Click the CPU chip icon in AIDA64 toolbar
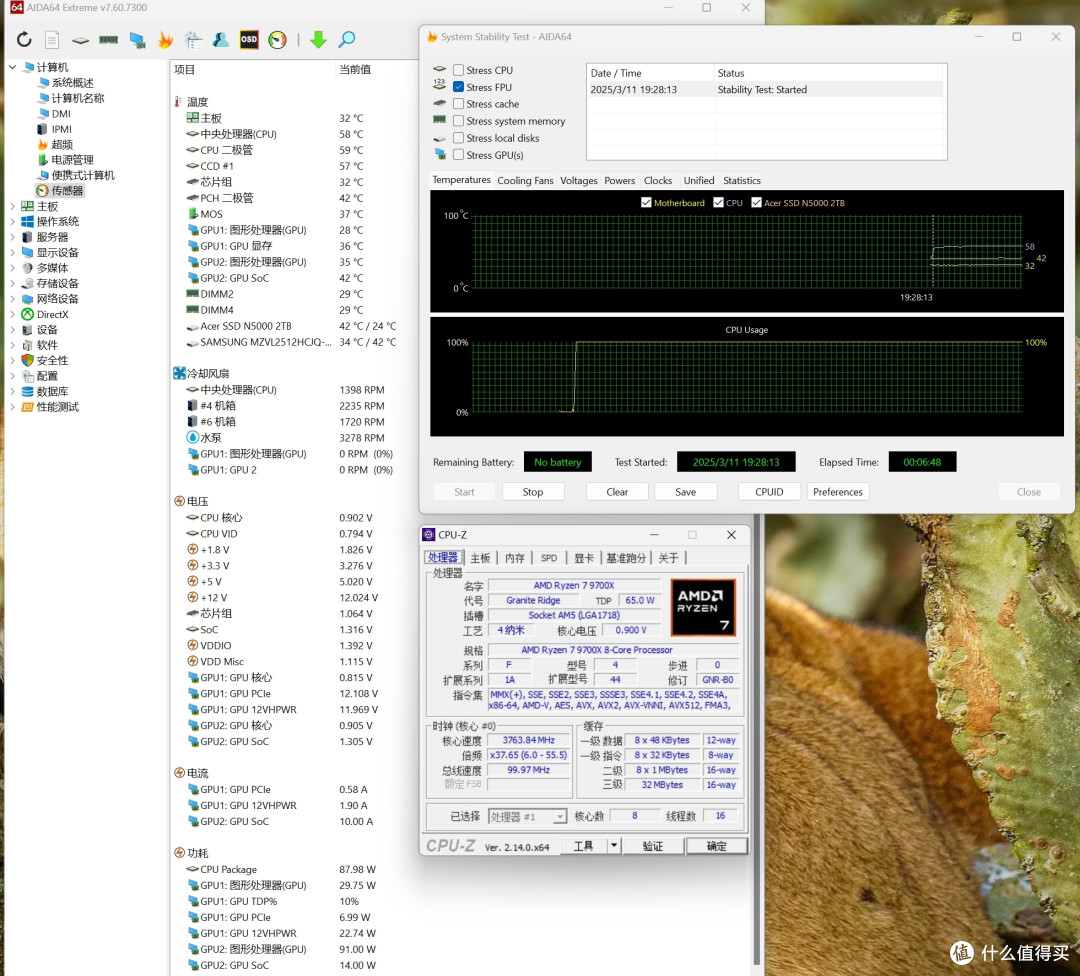This screenshot has width=1080, height=976. [x=81, y=40]
